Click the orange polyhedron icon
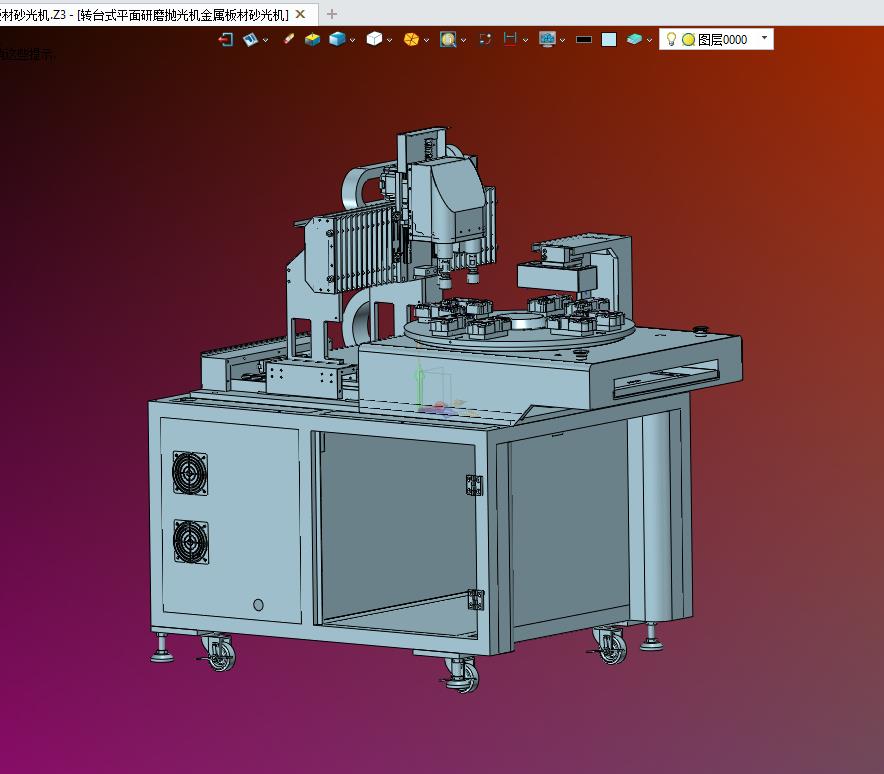This screenshot has height=774, width=884. [x=412, y=39]
